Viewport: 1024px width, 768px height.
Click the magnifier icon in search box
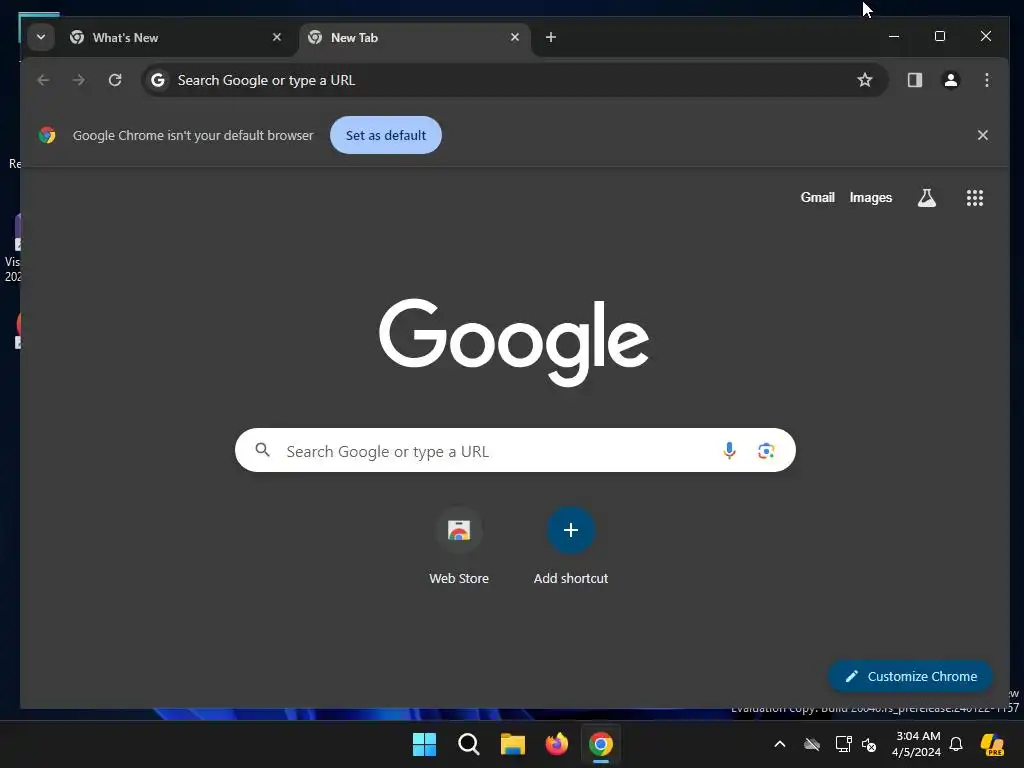click(263, 450)
